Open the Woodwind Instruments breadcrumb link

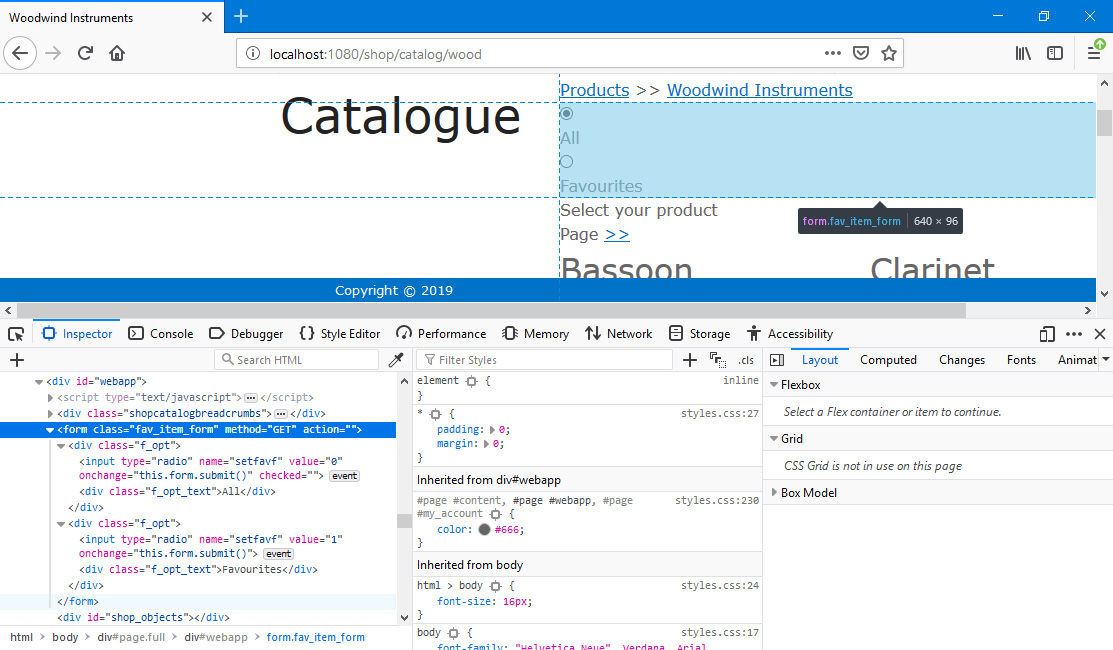point(760,90)
